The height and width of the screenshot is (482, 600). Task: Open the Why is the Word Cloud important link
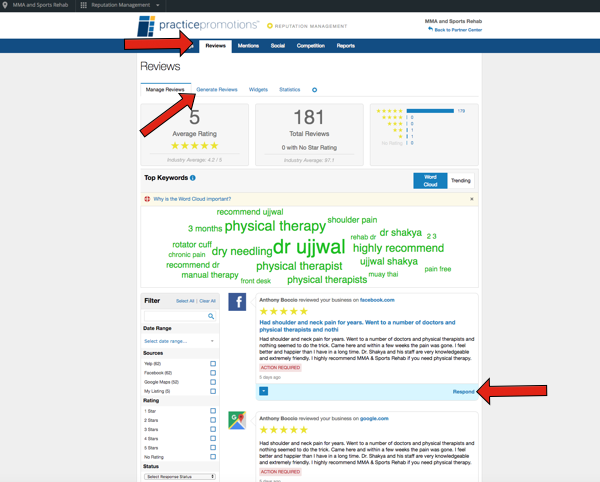[192, 199]
